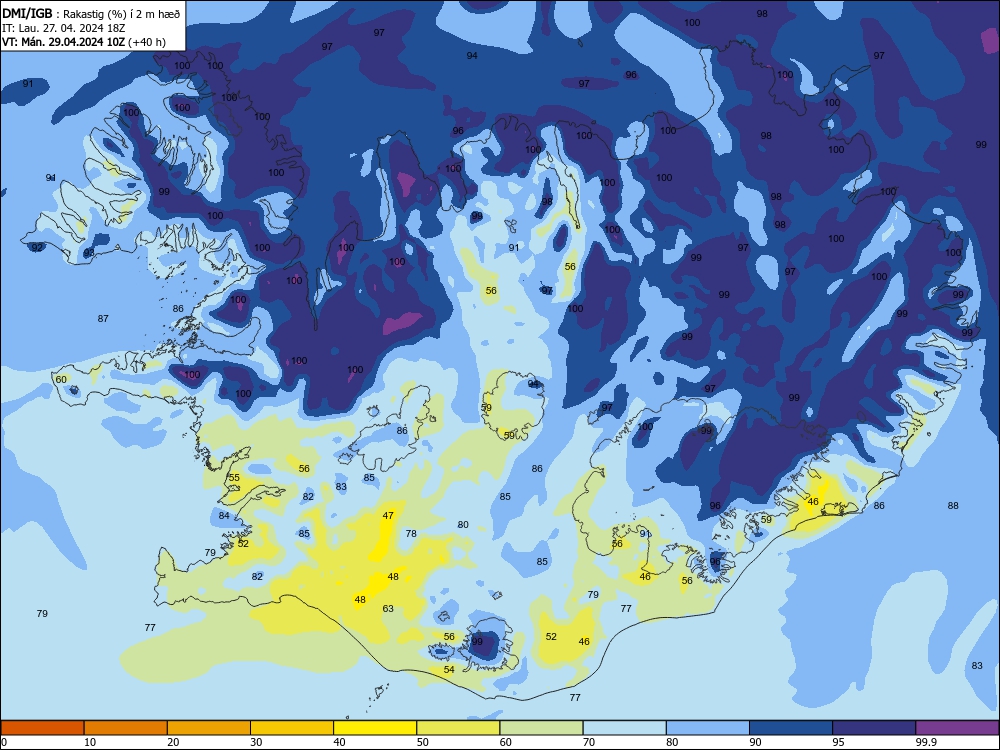Select the initial time line 'IT: Lau. 27. 04. 2024 18Z'
The width and height of the screenshot is (1000, 750).
[x=62, y=28]
